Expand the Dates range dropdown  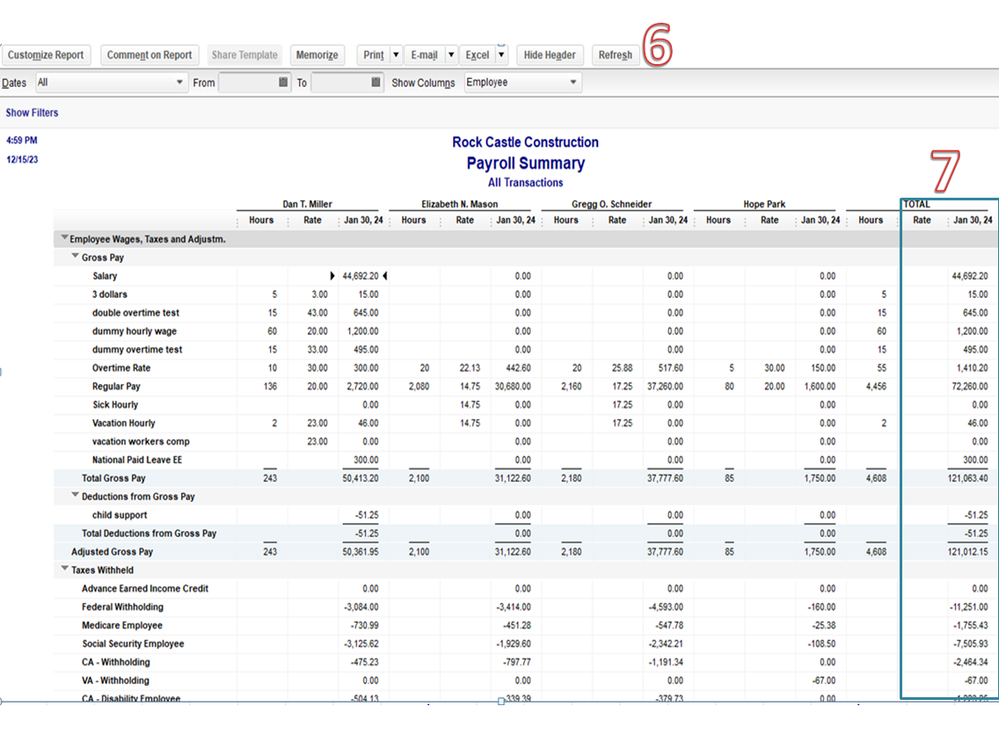(x=180, y=83)
